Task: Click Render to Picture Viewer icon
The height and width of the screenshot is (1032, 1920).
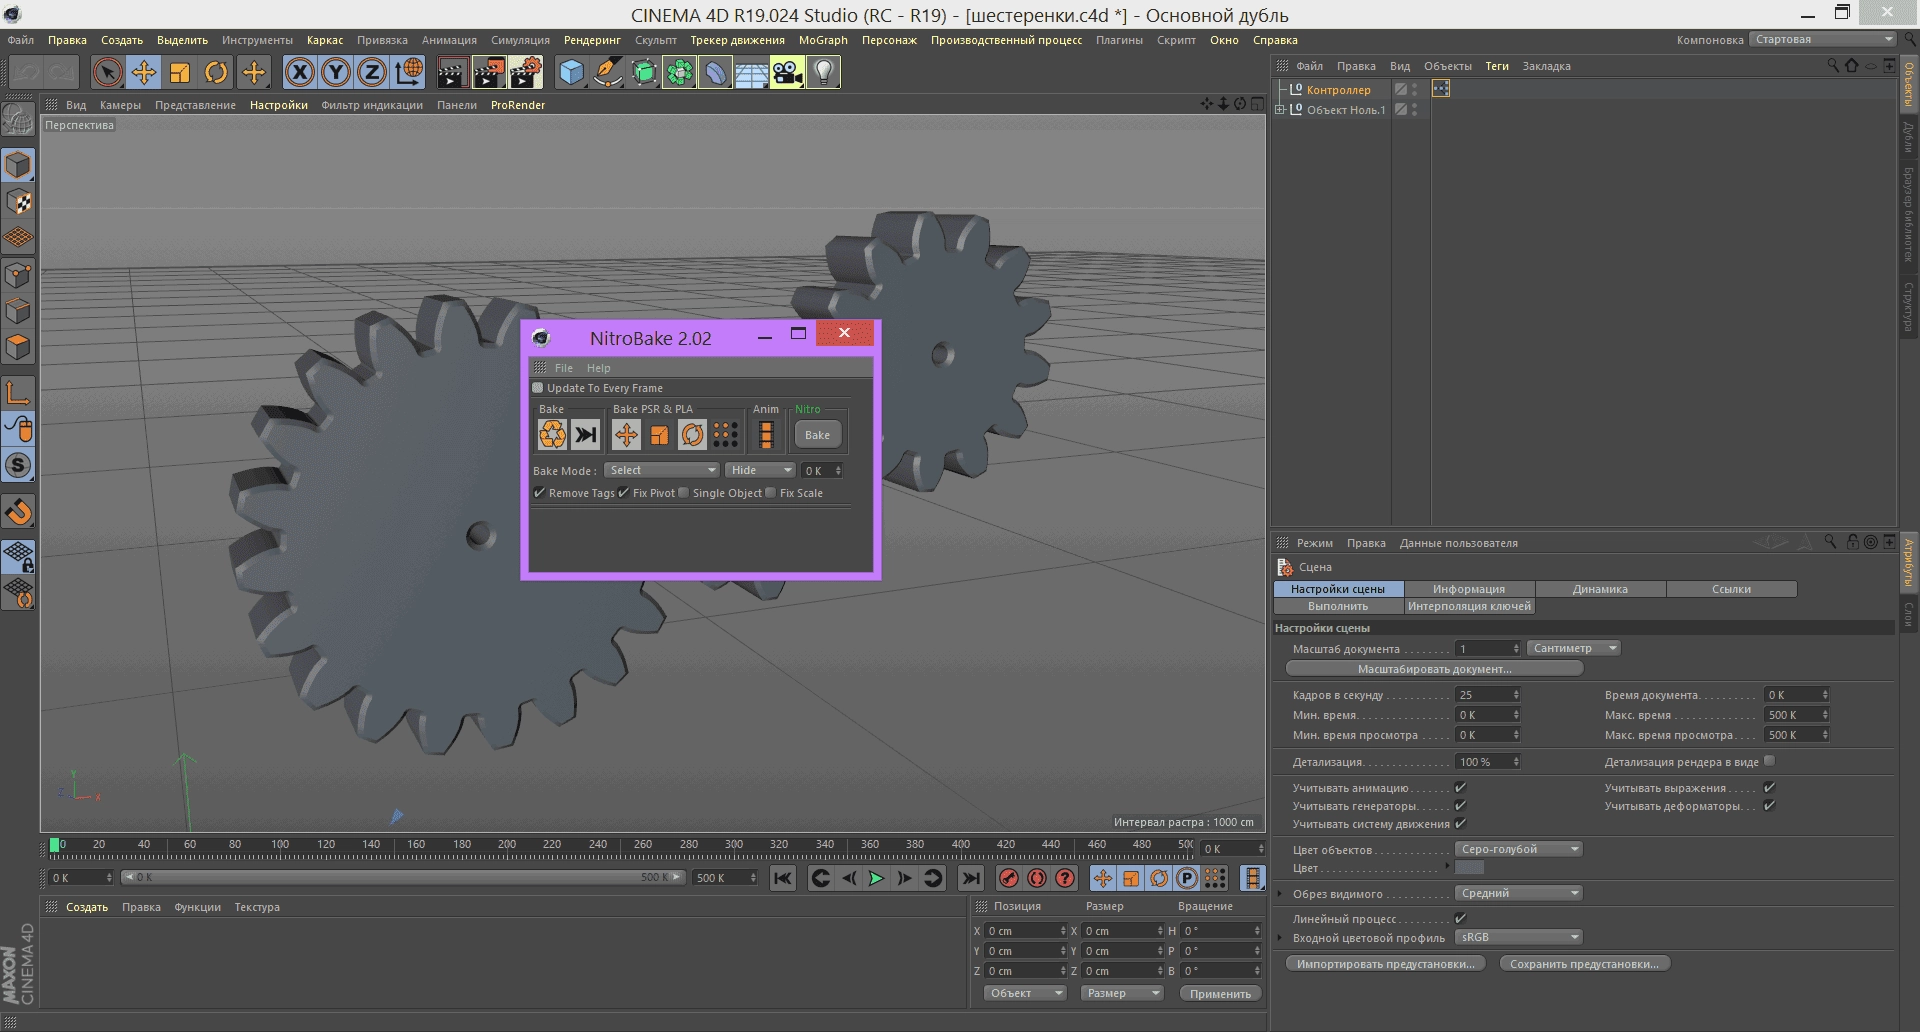Action: 488,72
